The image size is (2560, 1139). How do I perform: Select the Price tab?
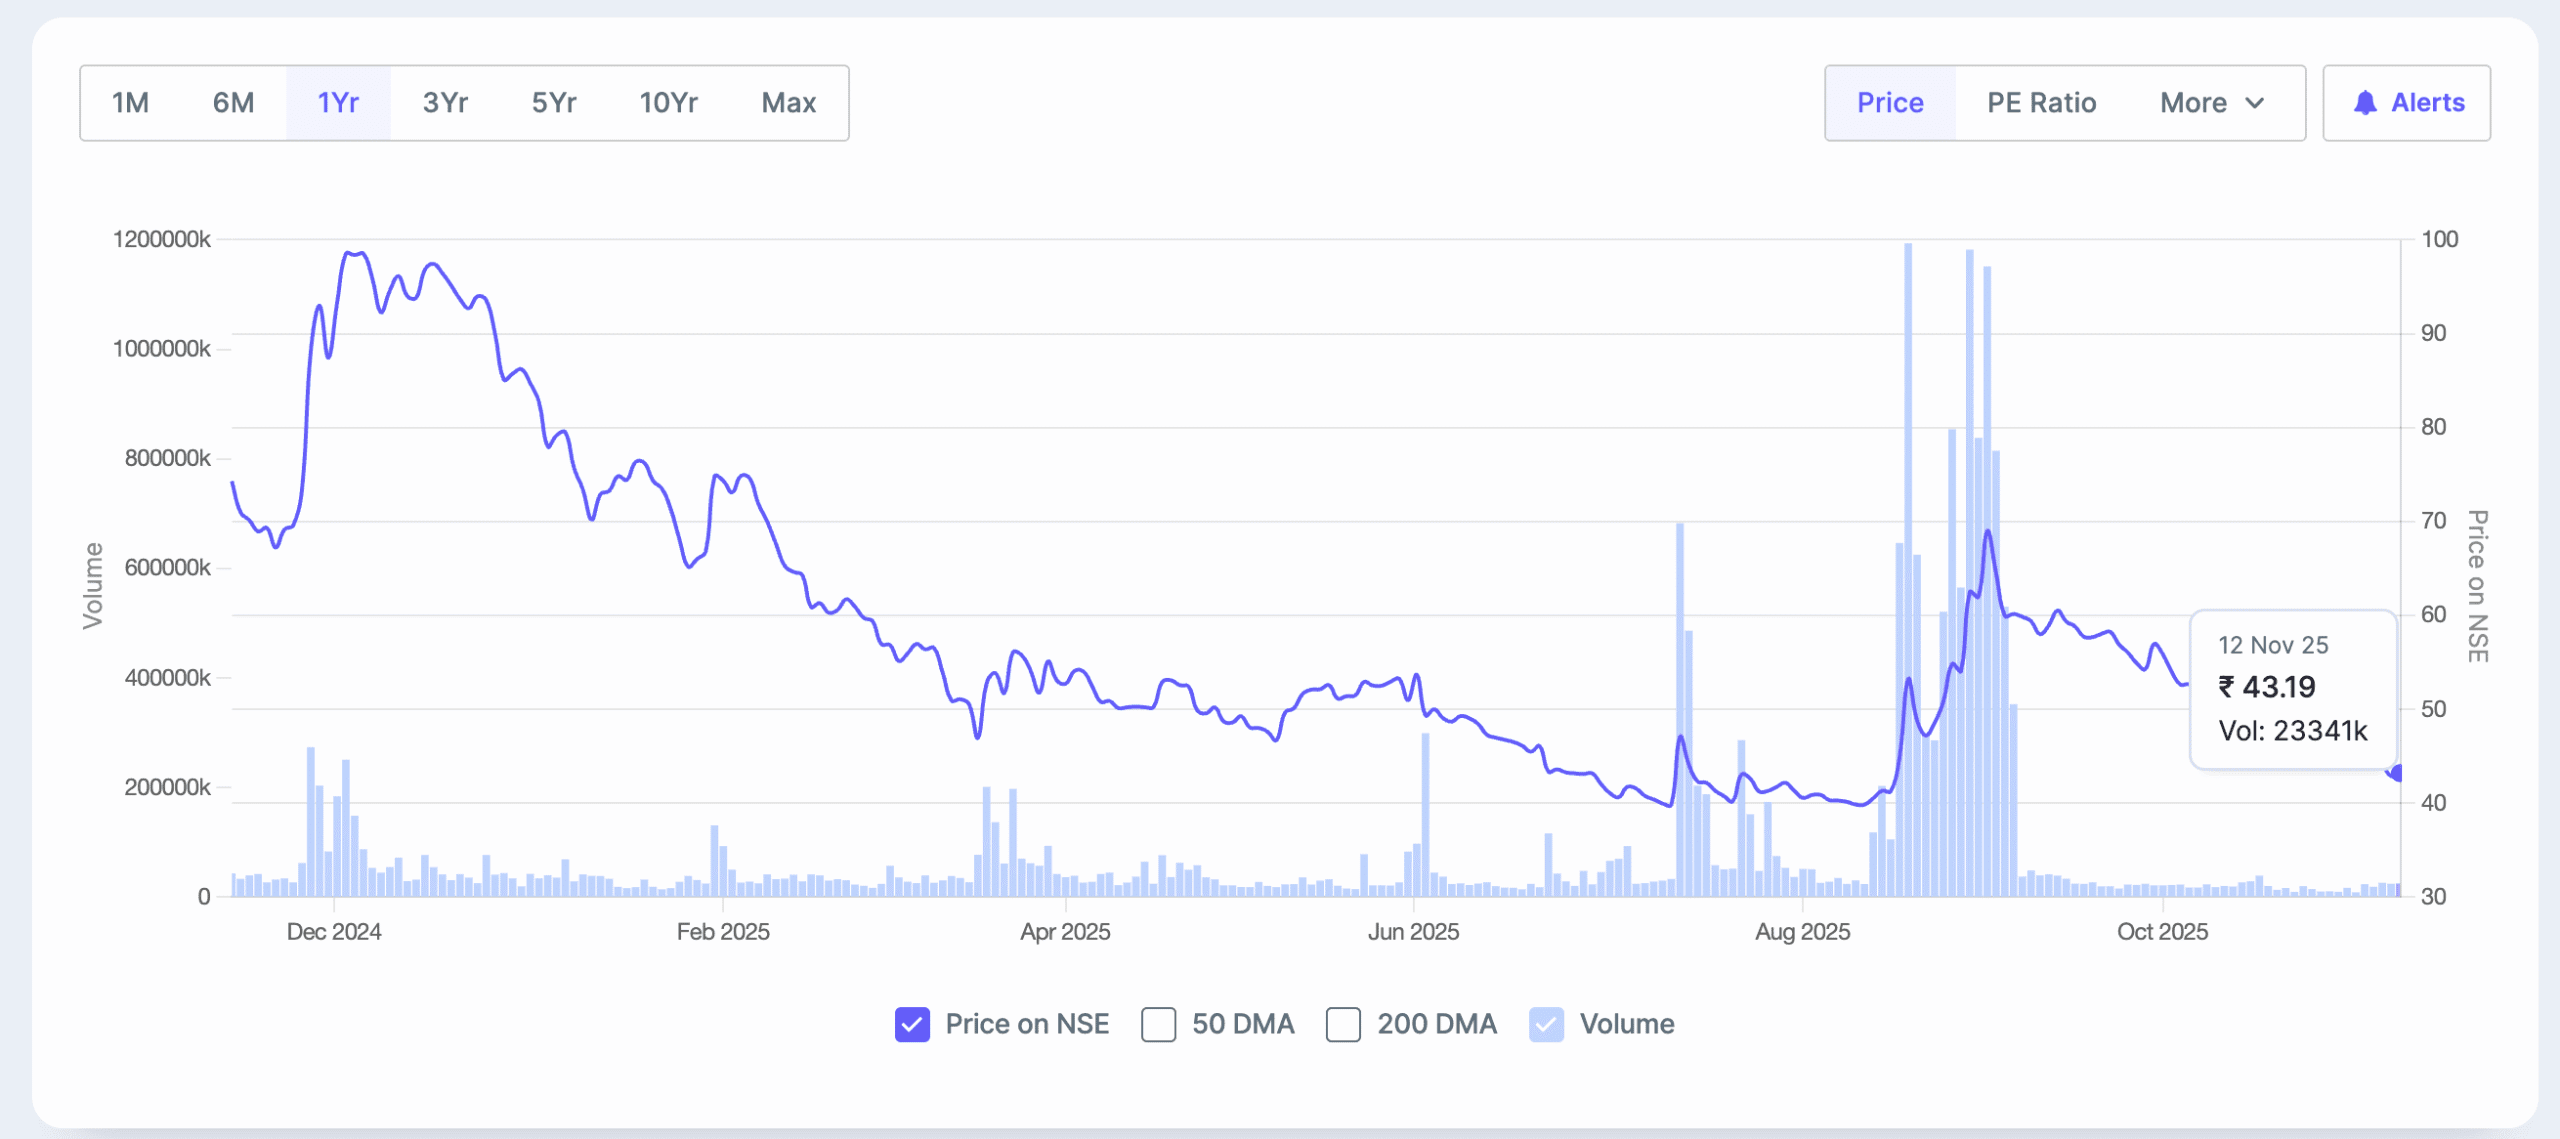pos(1889,102)
